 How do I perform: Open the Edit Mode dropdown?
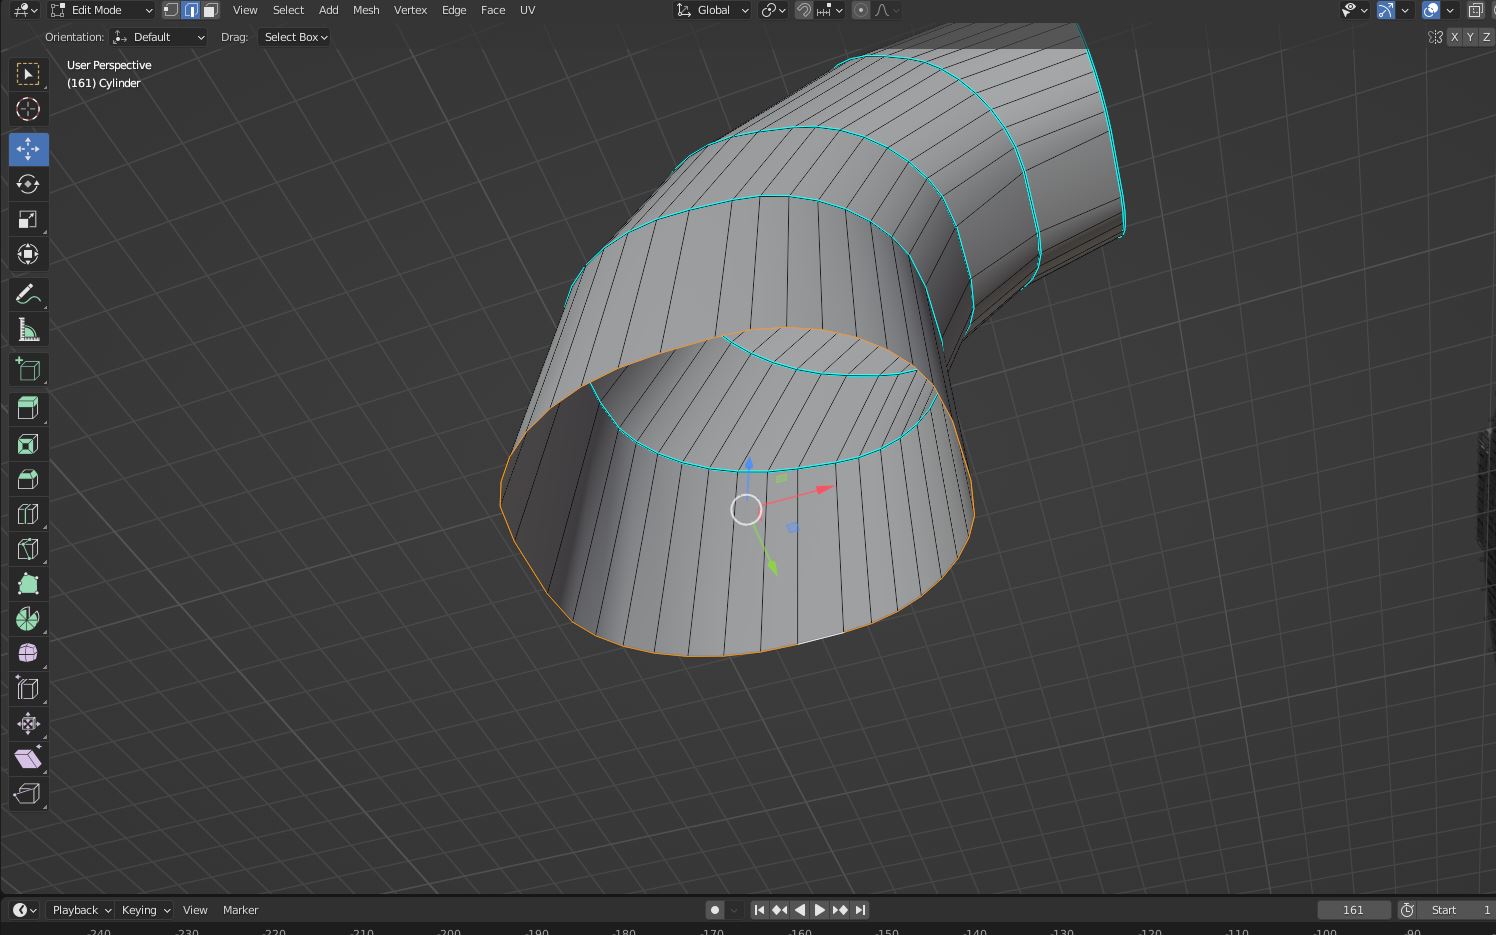[x=101, y=10]
